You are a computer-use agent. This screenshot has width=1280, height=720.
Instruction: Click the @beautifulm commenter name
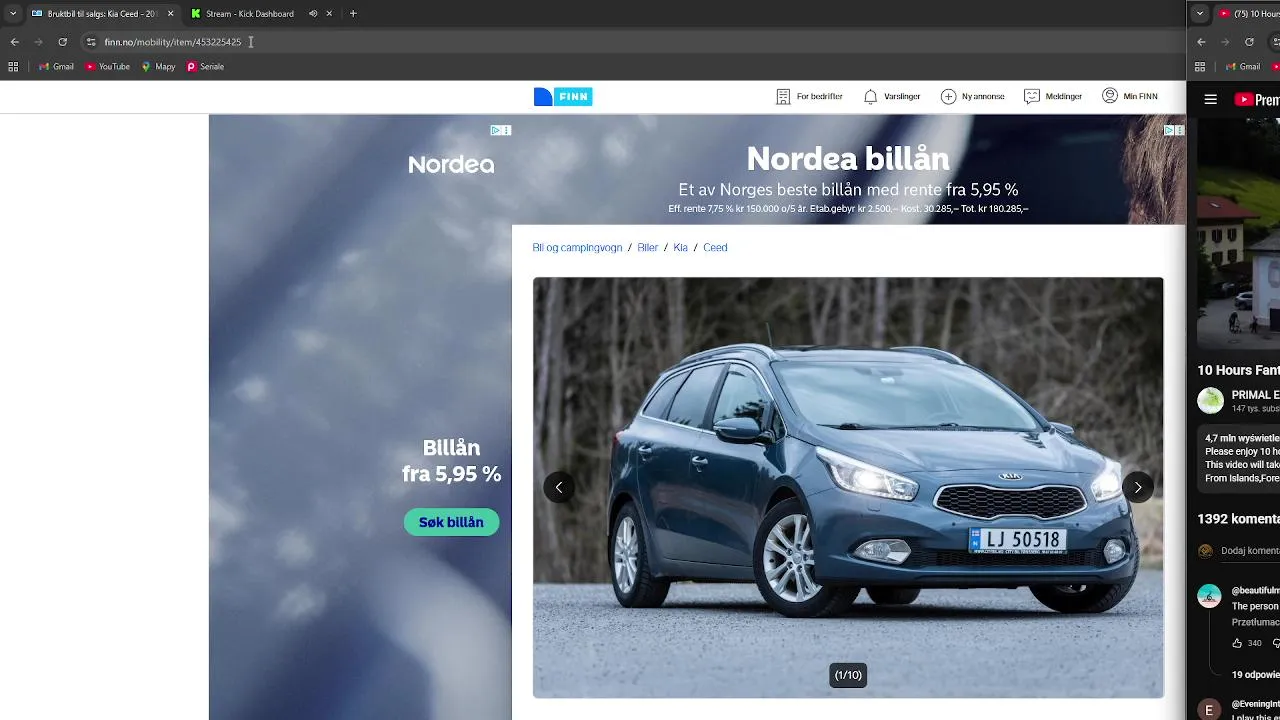(1255, 591)
